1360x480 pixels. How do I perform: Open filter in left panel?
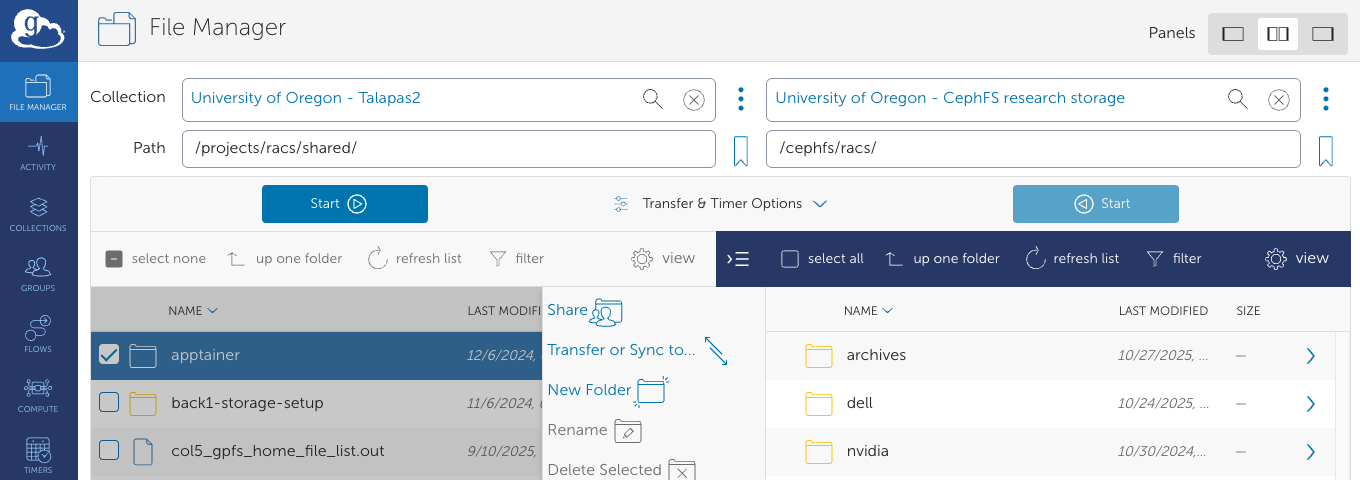click(x=517, y=259)
